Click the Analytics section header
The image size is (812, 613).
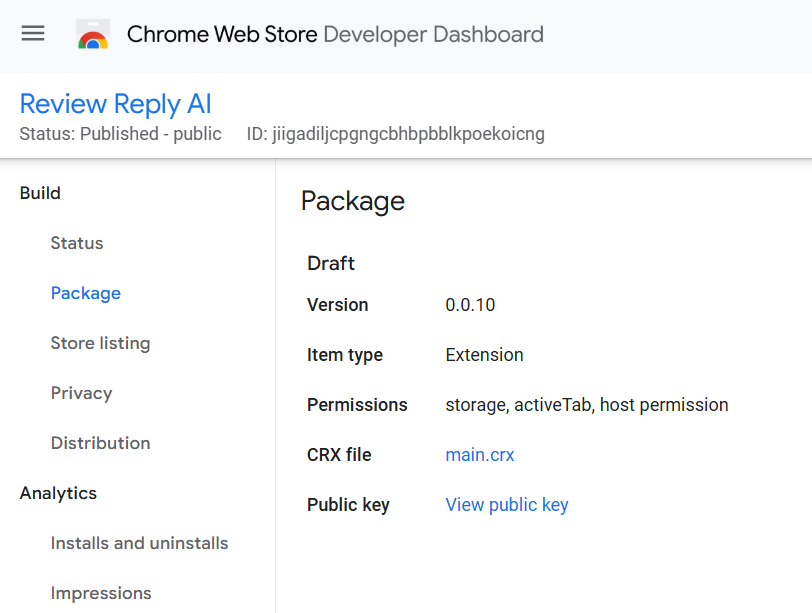pyautogui.click(x=58, y=493)
